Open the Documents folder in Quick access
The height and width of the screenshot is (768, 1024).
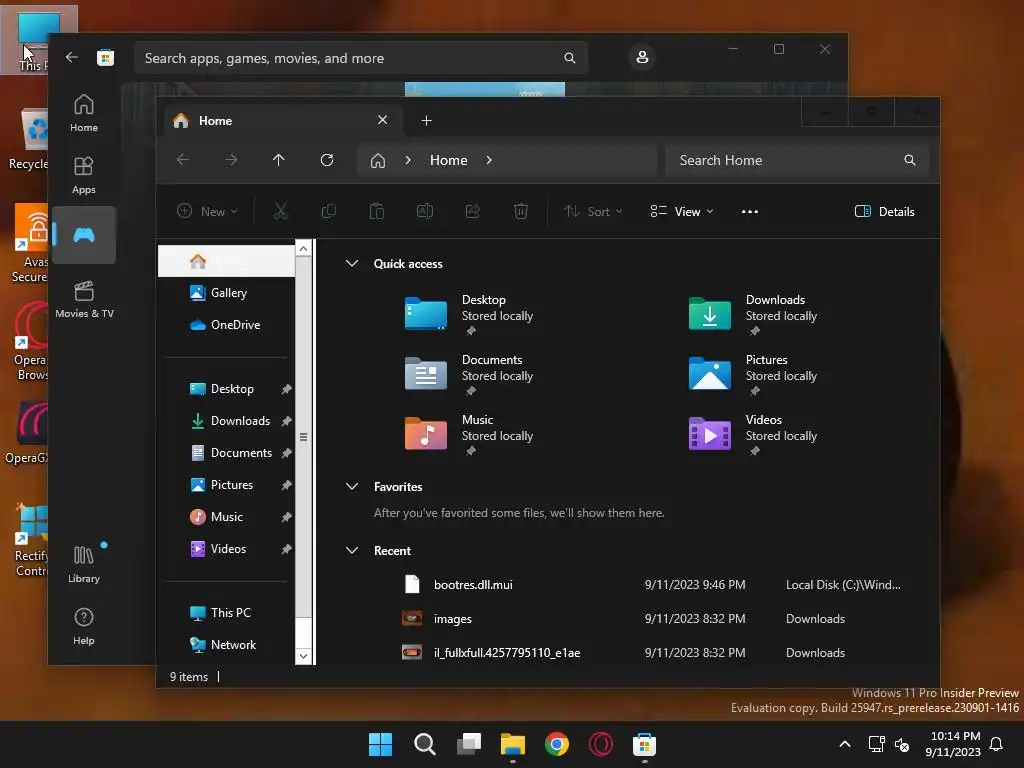tap(469, 374)
